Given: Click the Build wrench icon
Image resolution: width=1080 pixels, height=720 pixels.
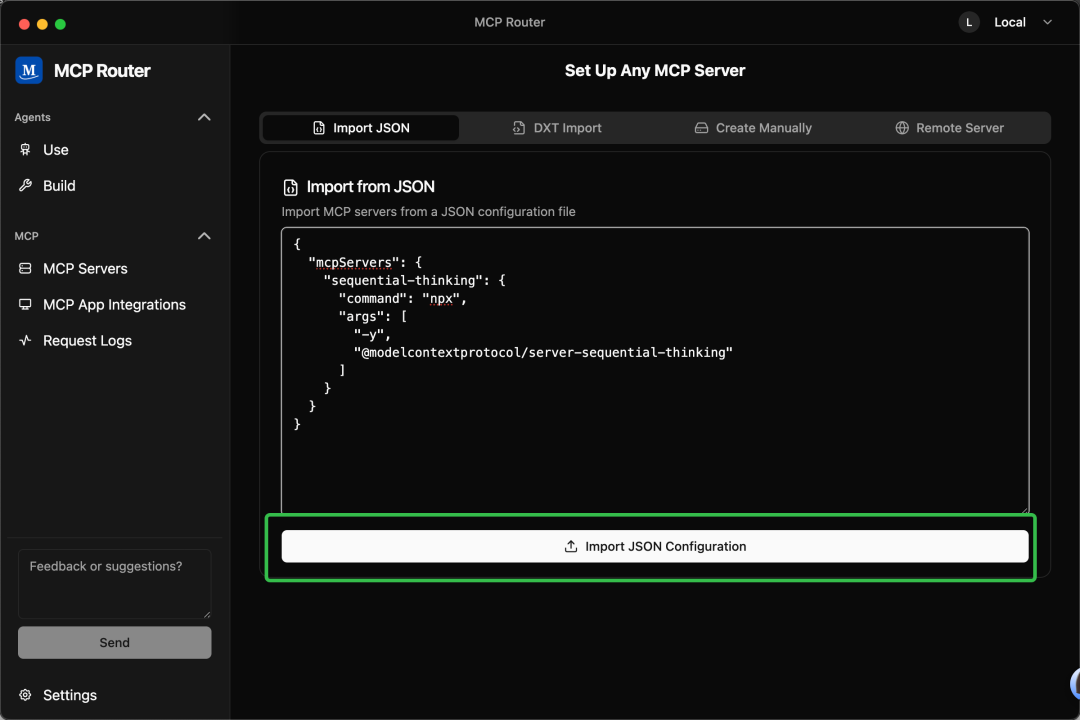Looking at the screenshot, I should pos(25,186).
